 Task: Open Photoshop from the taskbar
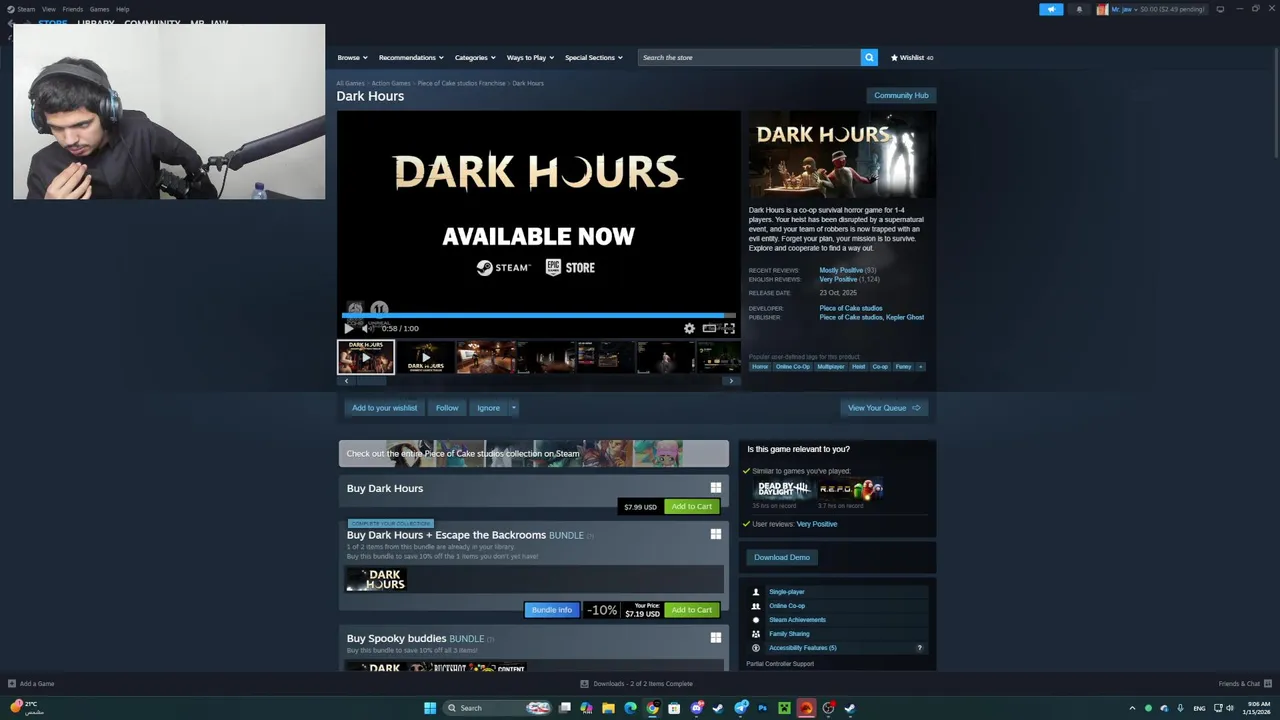762,708
